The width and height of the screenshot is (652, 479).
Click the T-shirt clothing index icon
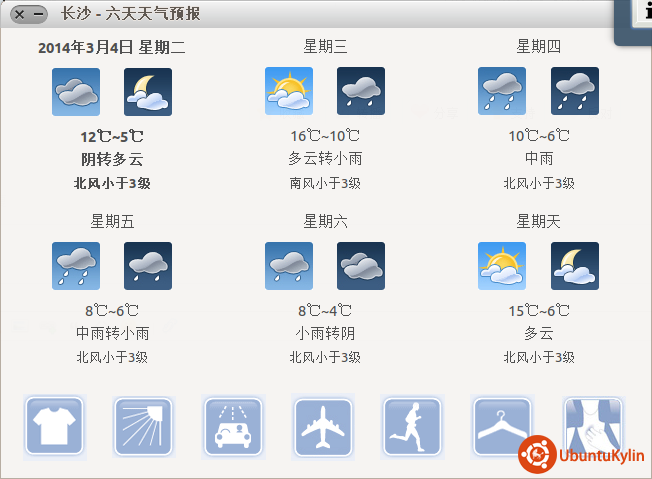pos(54,427)
